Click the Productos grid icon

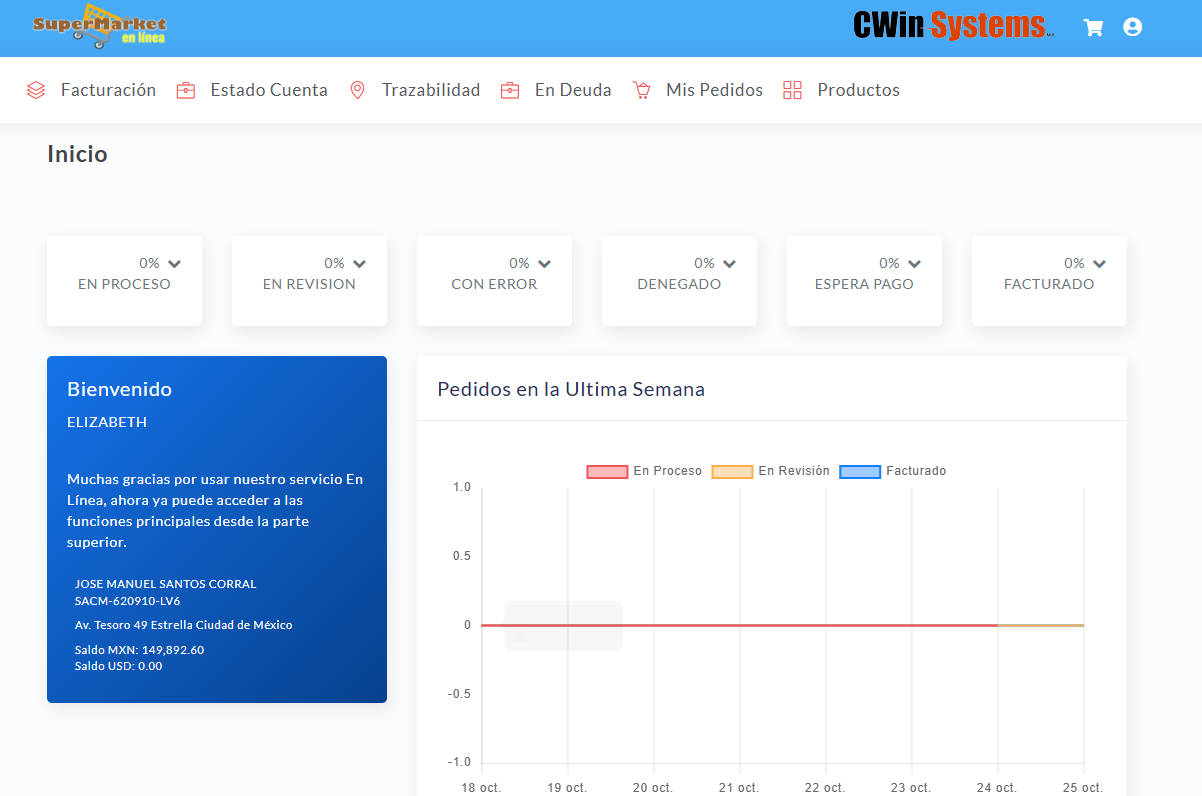click(x=792, y=89)
